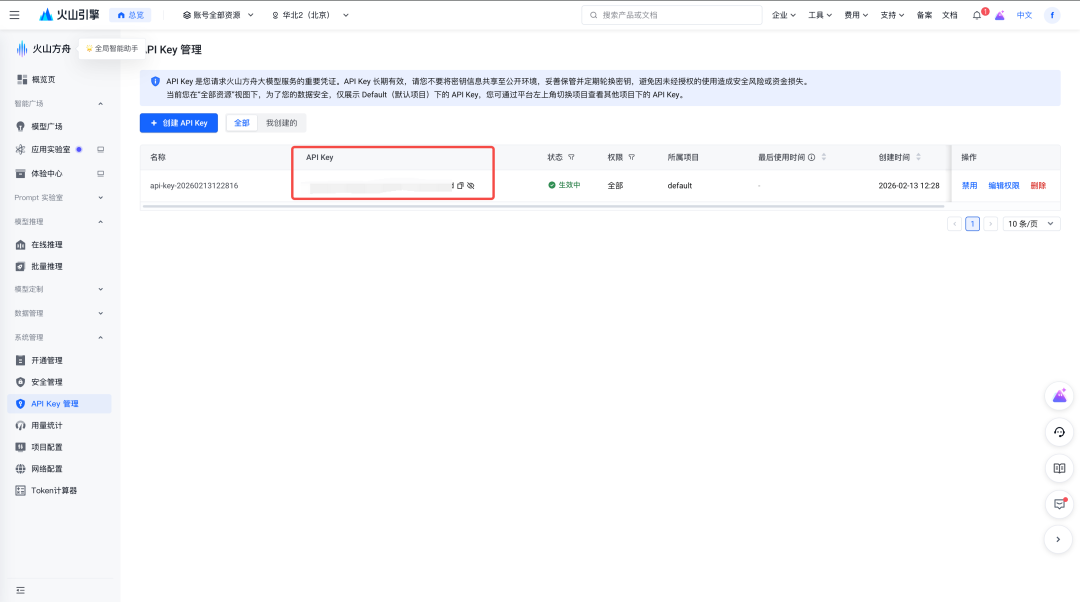Image resolution: width=1080 pixels, height=602 pixels.
Task: Open the 企业 menu
Action: click(783, 15)
